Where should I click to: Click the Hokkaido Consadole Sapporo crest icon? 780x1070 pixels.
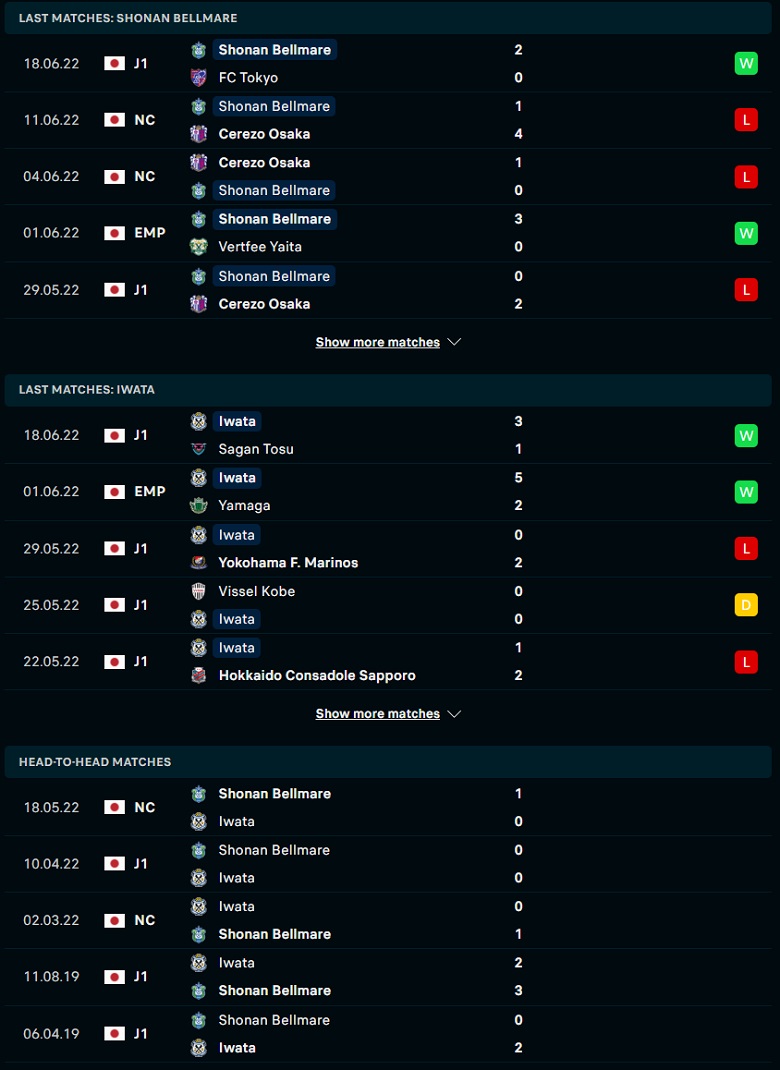point(199,676)
